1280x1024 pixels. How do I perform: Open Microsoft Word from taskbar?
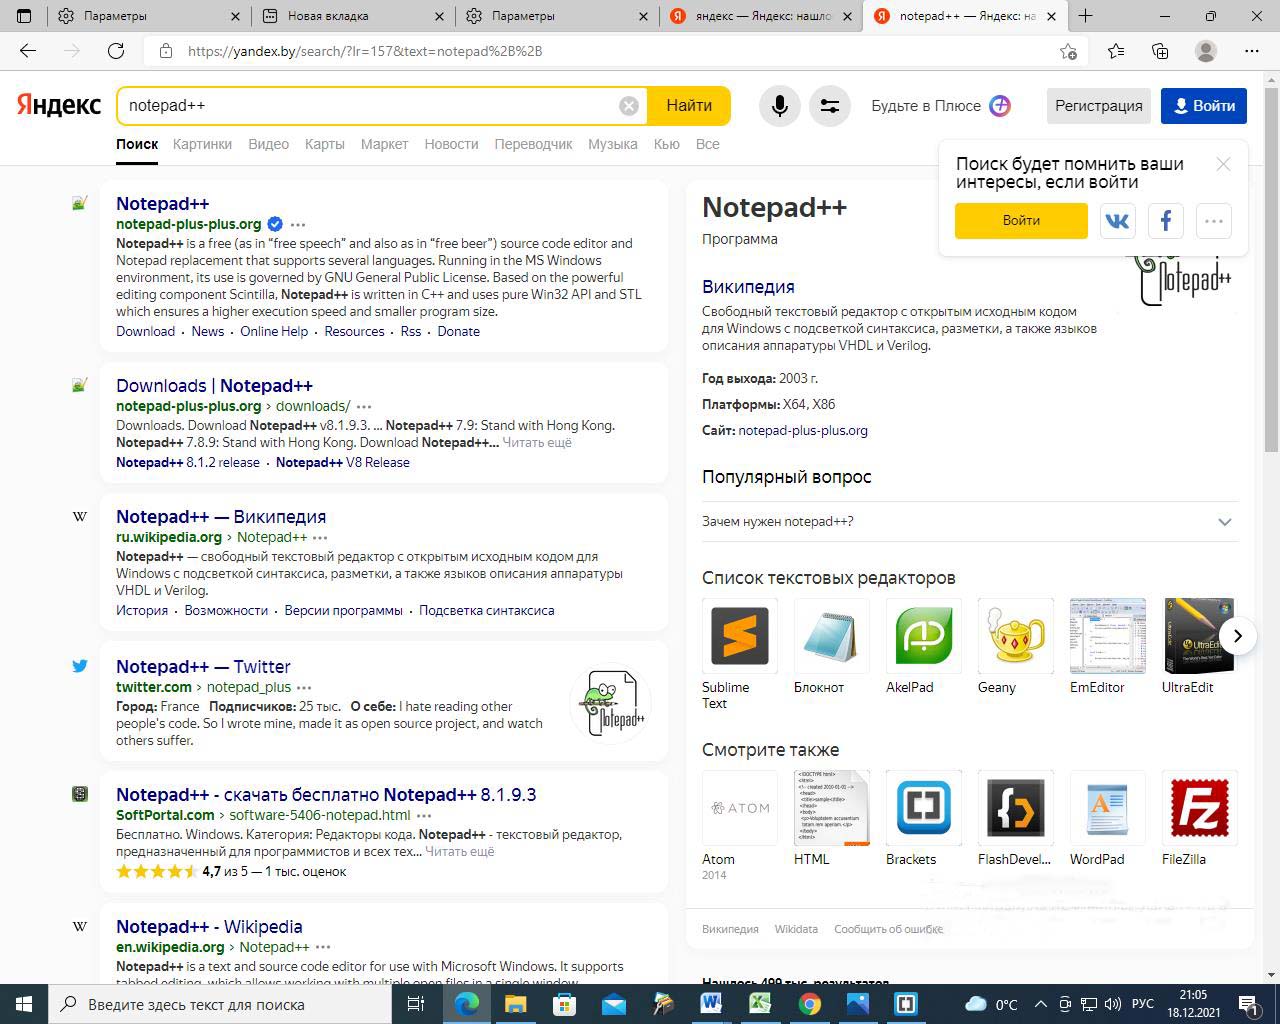point(711,1004)
